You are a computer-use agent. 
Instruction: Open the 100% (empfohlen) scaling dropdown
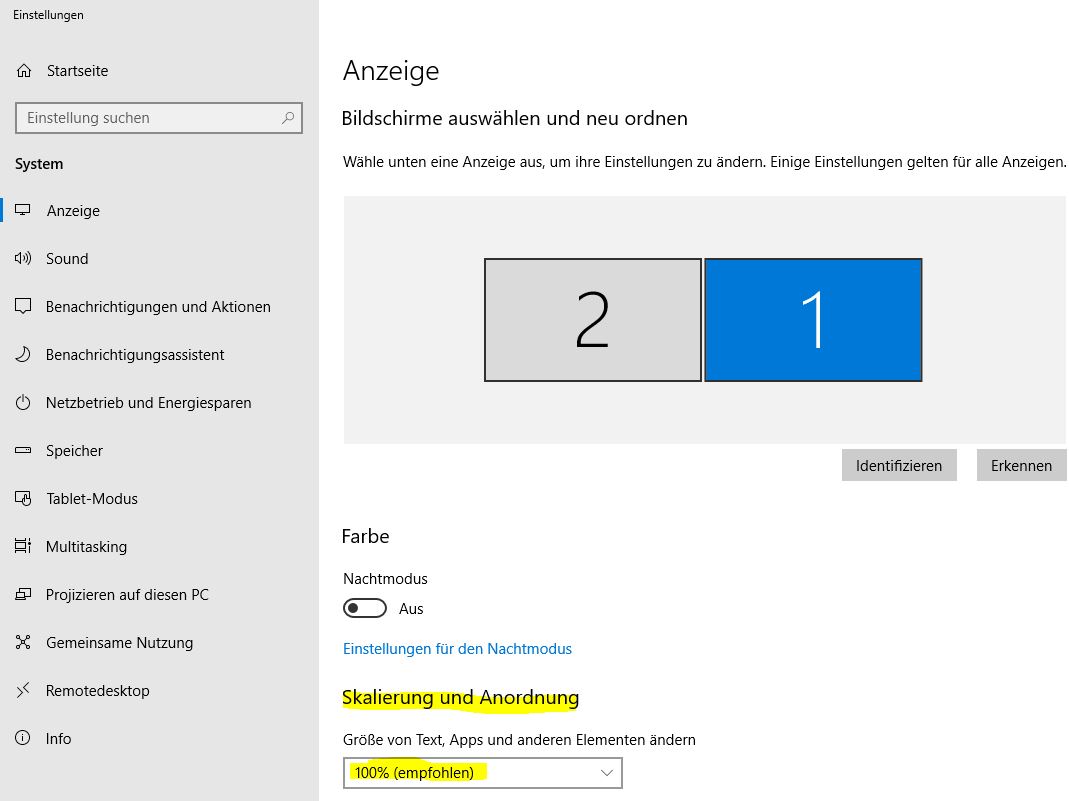(x=482, y=773)
